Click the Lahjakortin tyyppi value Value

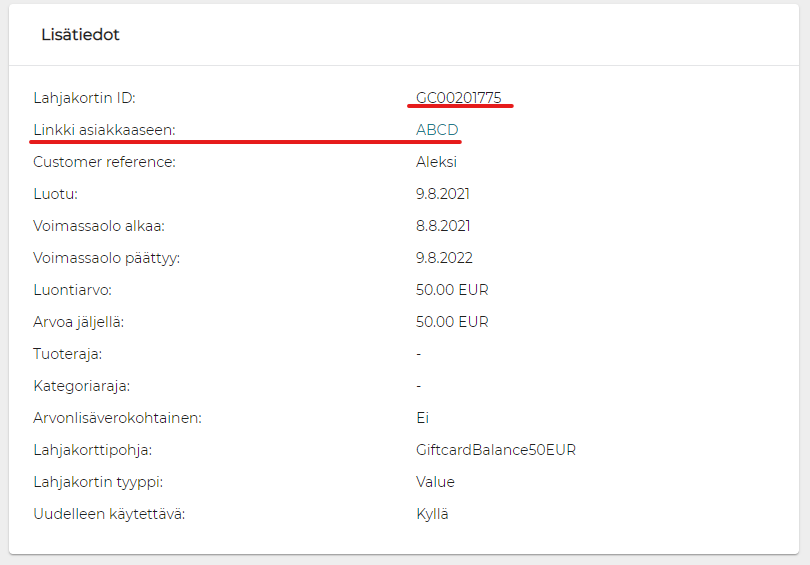pyautogui.click(x=435, y=482)
